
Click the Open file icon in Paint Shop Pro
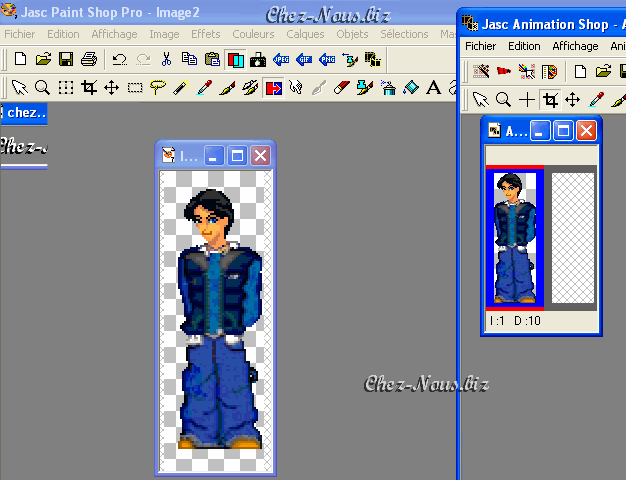coord(43,59)
